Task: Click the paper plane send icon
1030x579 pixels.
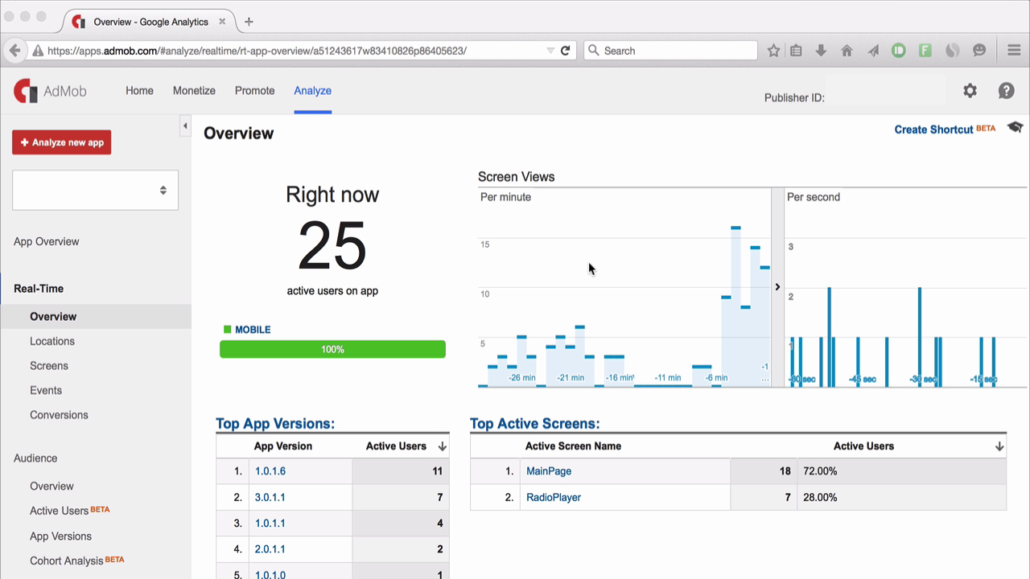Action: click(873, 51)
